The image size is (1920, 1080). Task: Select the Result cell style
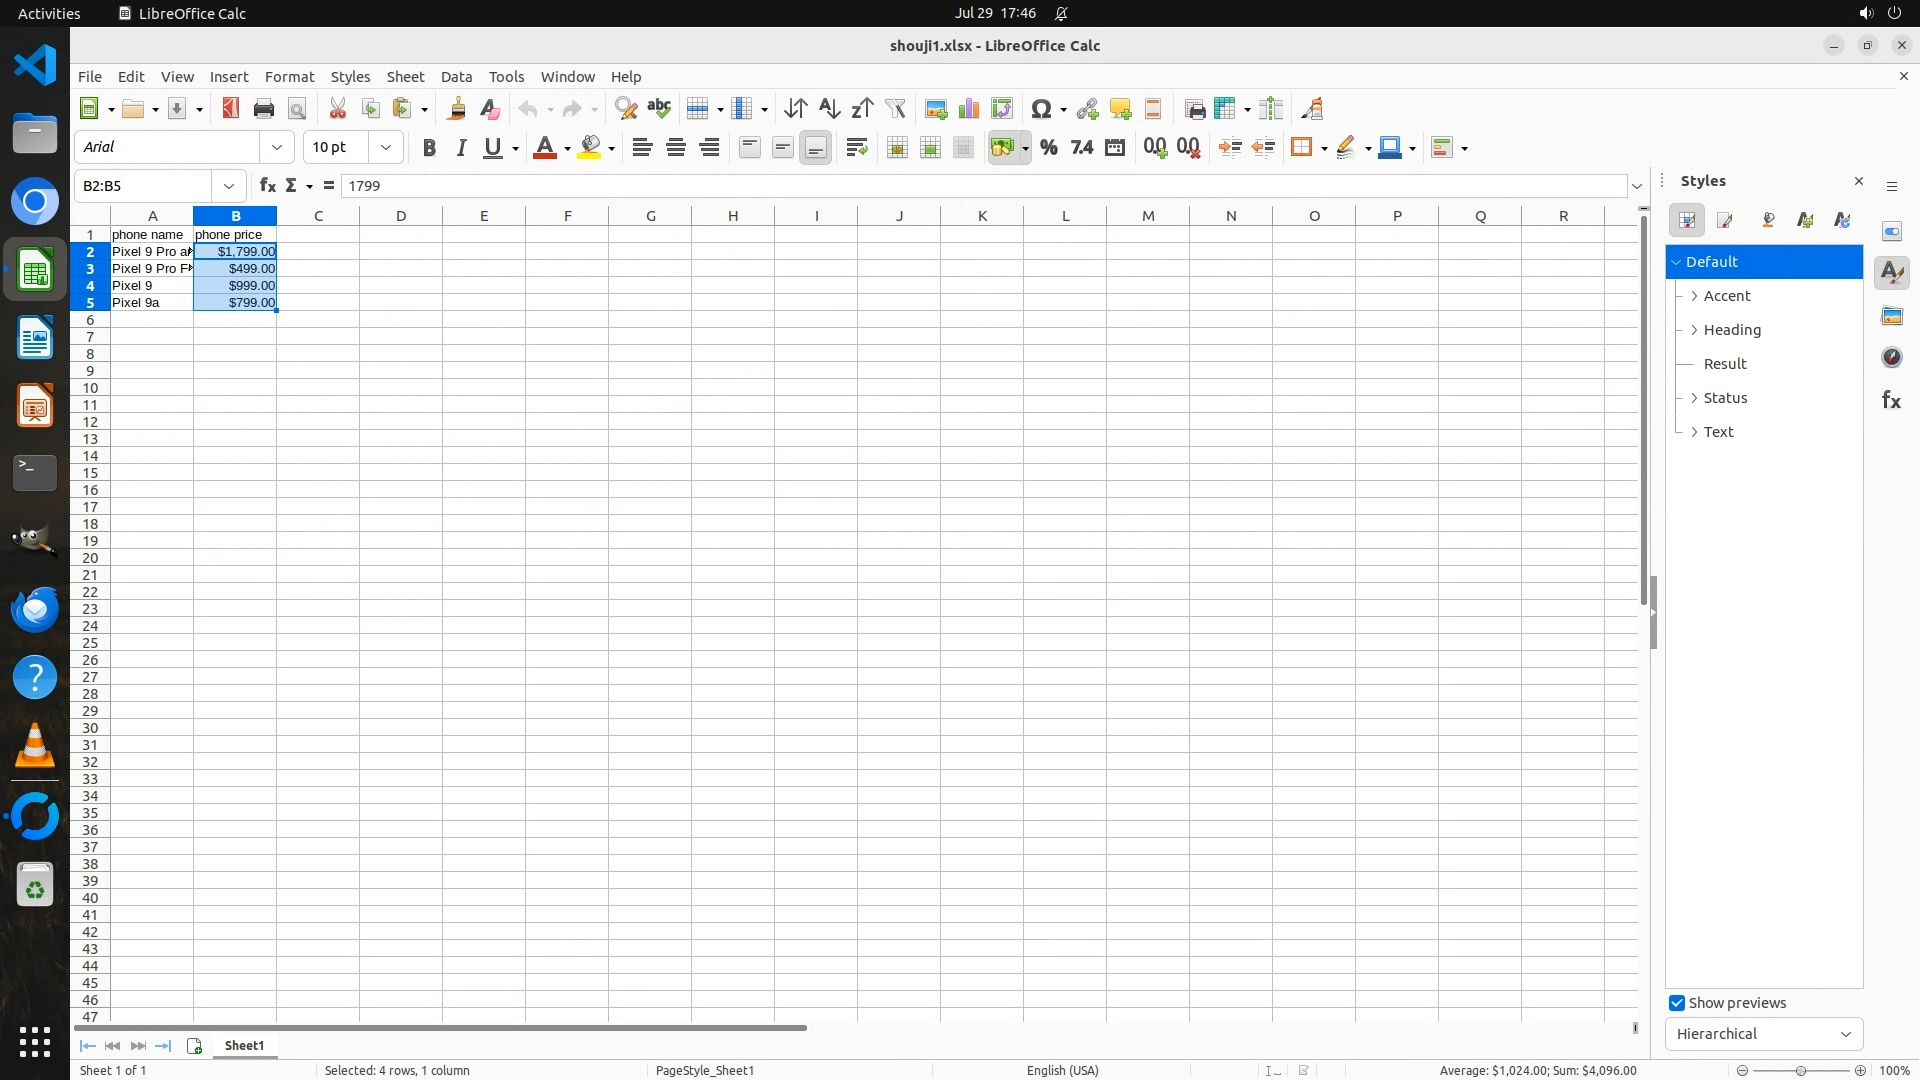1725,364
